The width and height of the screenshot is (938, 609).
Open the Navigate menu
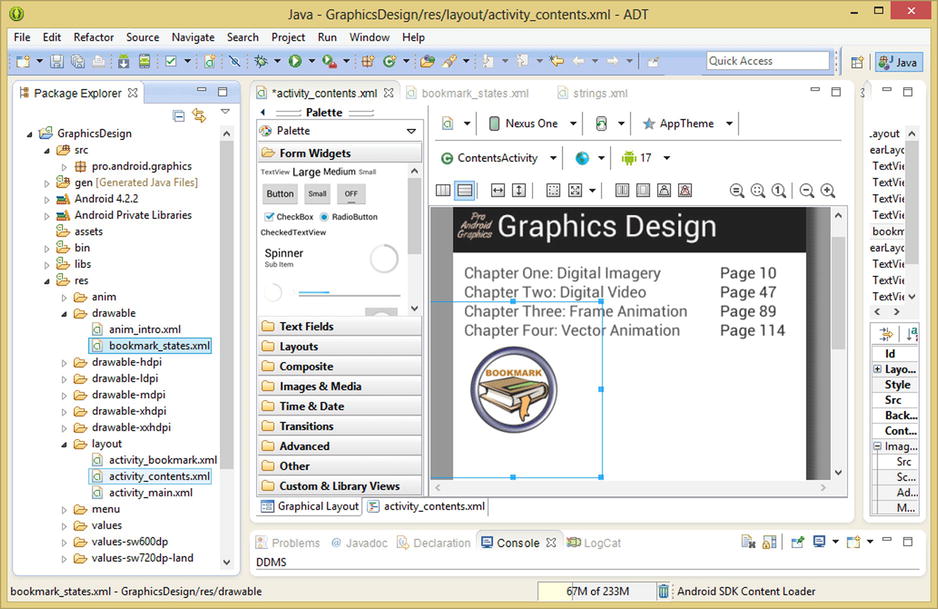point(193,37)
